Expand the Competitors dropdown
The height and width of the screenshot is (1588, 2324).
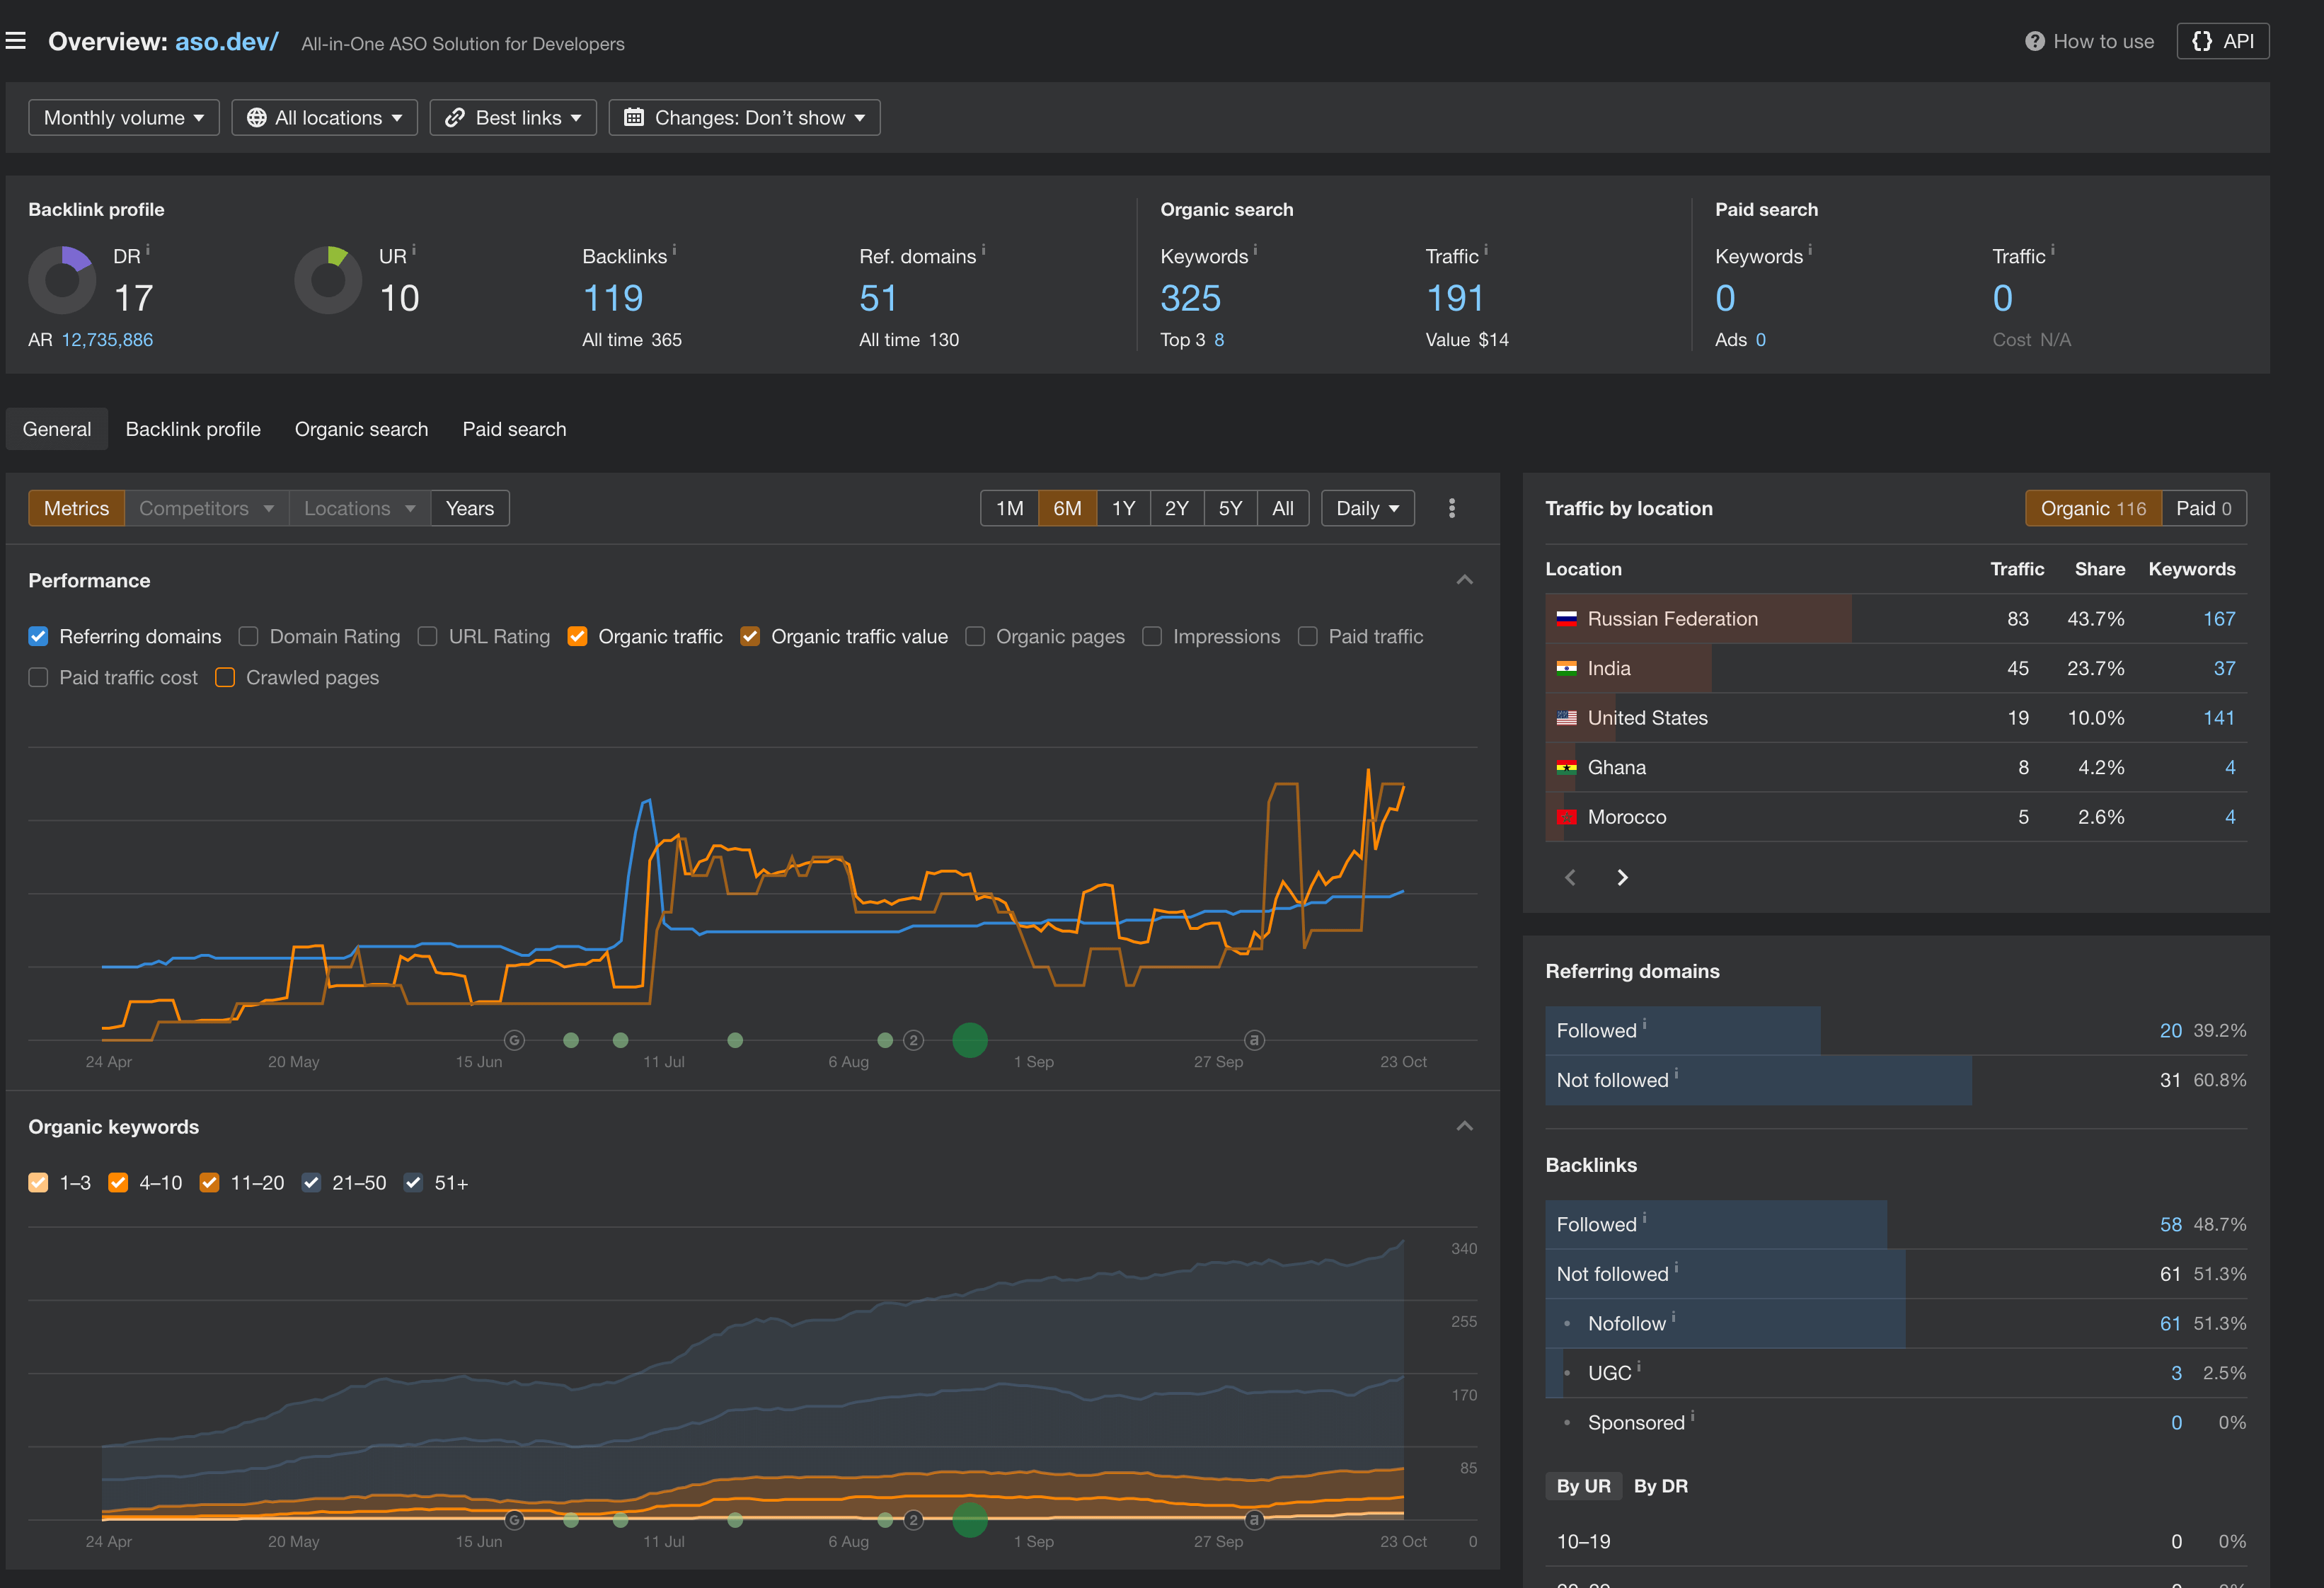205,508
